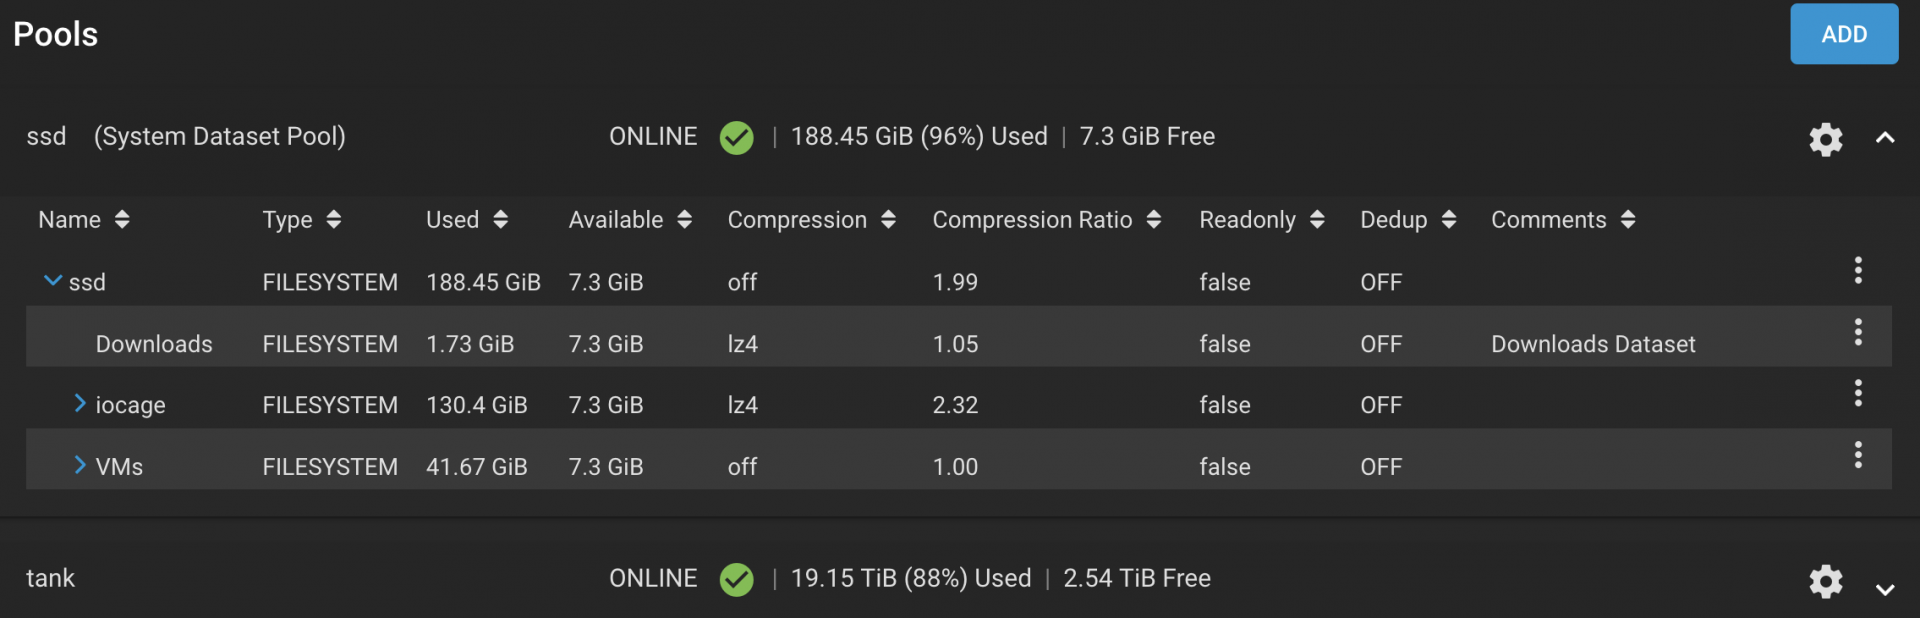This screenshot has height=618, width=1920.
Task: Sort datasets by Used column arrows
Action: point(500,220)
